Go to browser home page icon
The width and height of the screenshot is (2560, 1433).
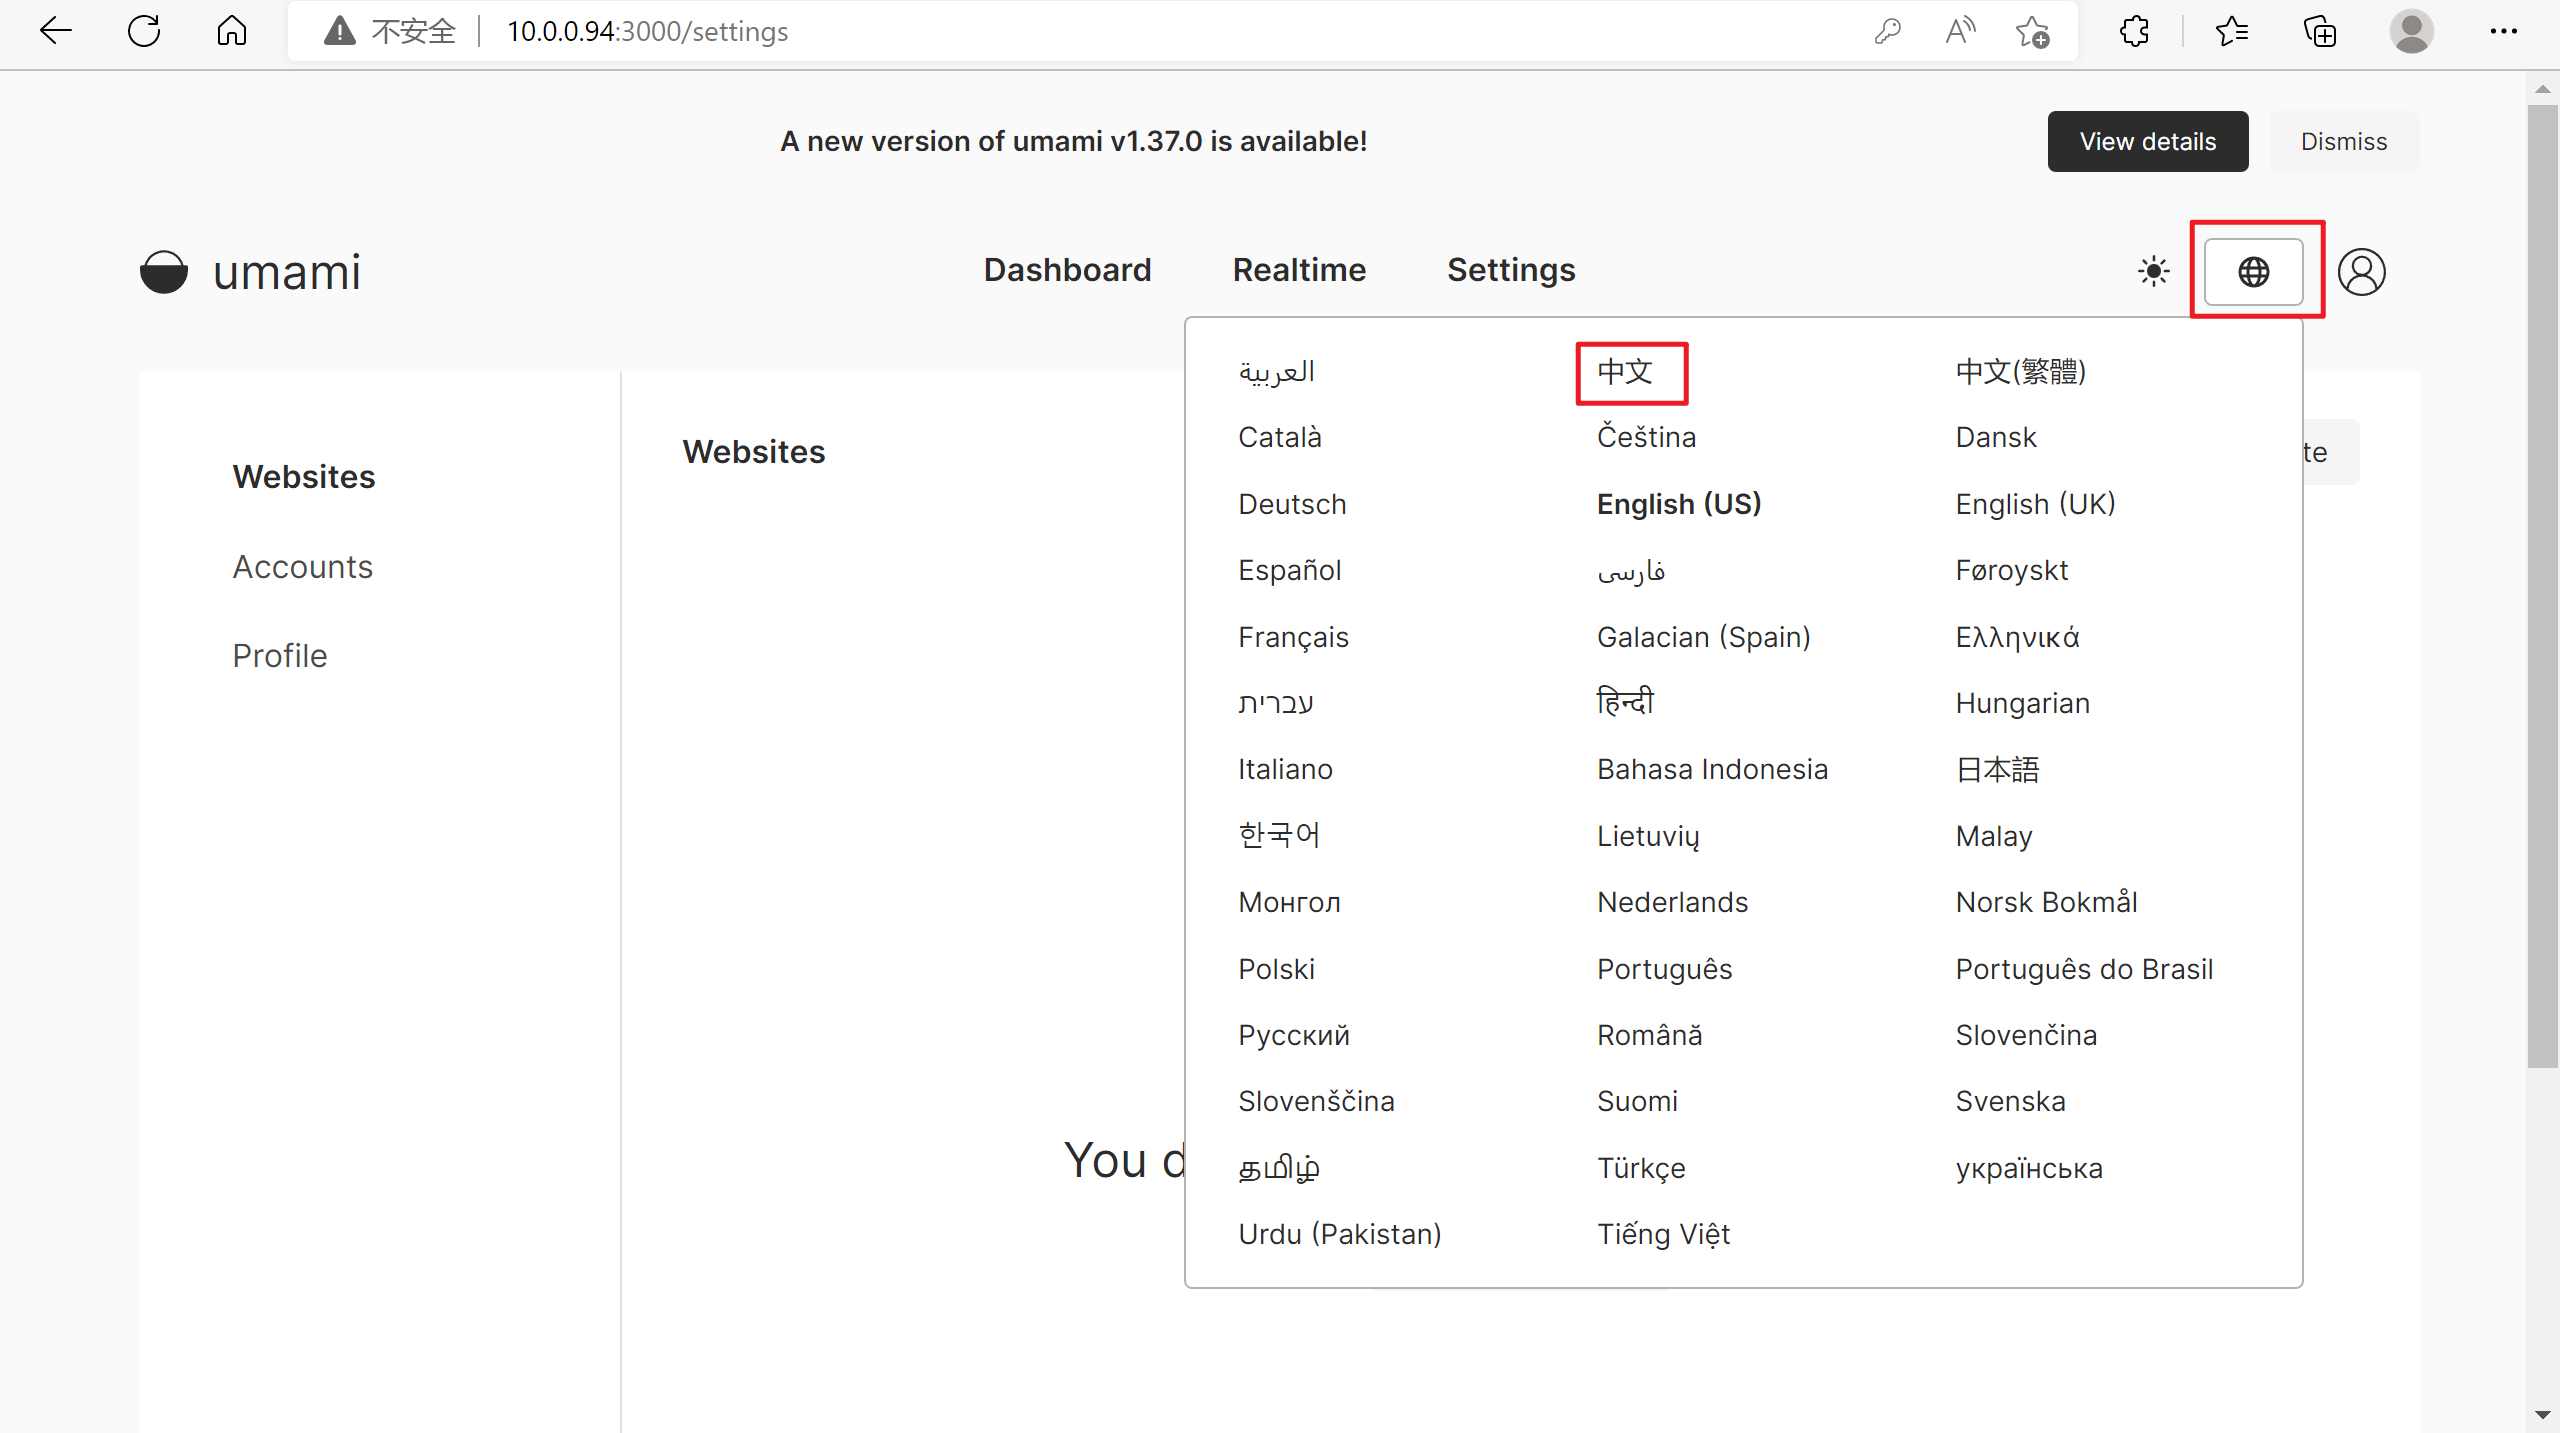tap(231, 31)
